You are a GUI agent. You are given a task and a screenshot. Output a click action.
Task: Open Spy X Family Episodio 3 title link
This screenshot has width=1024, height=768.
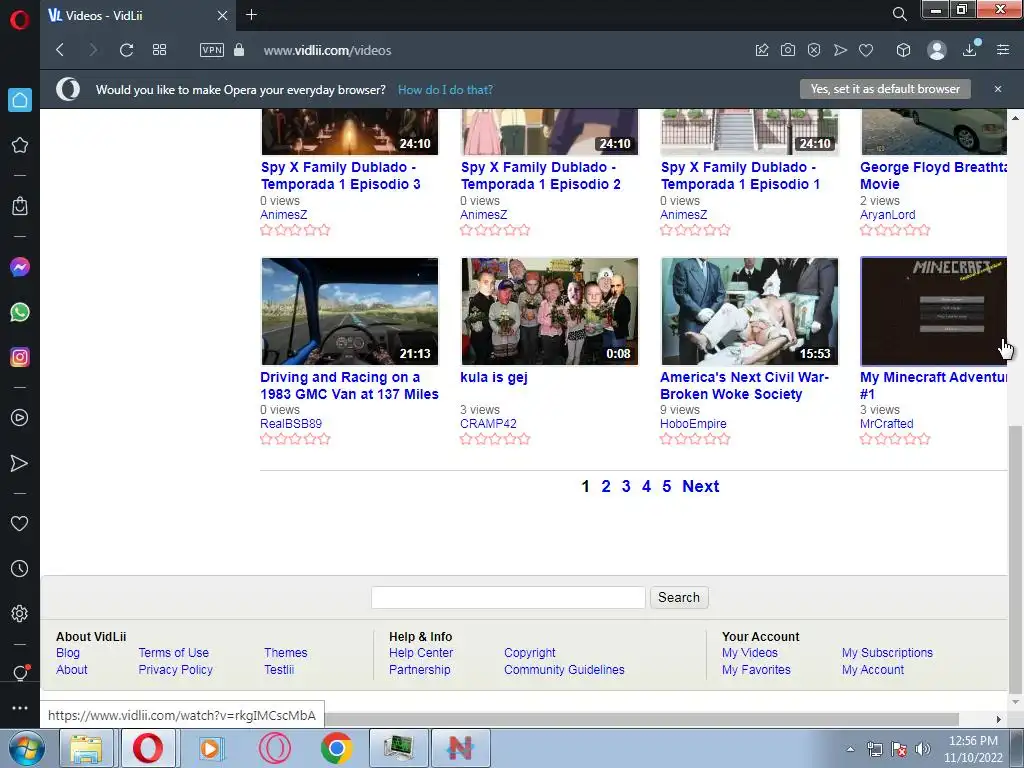point(340,176)
